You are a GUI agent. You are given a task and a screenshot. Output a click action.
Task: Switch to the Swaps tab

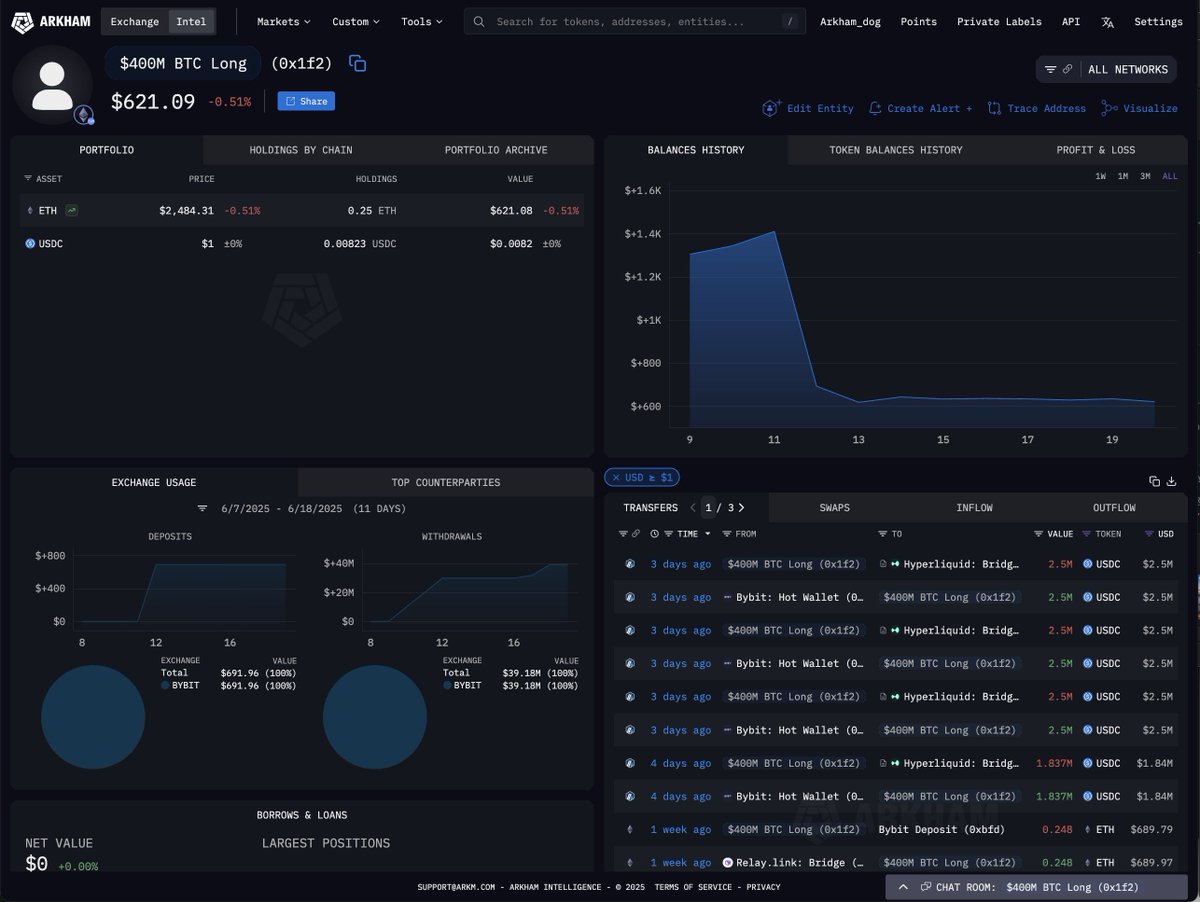834,508
